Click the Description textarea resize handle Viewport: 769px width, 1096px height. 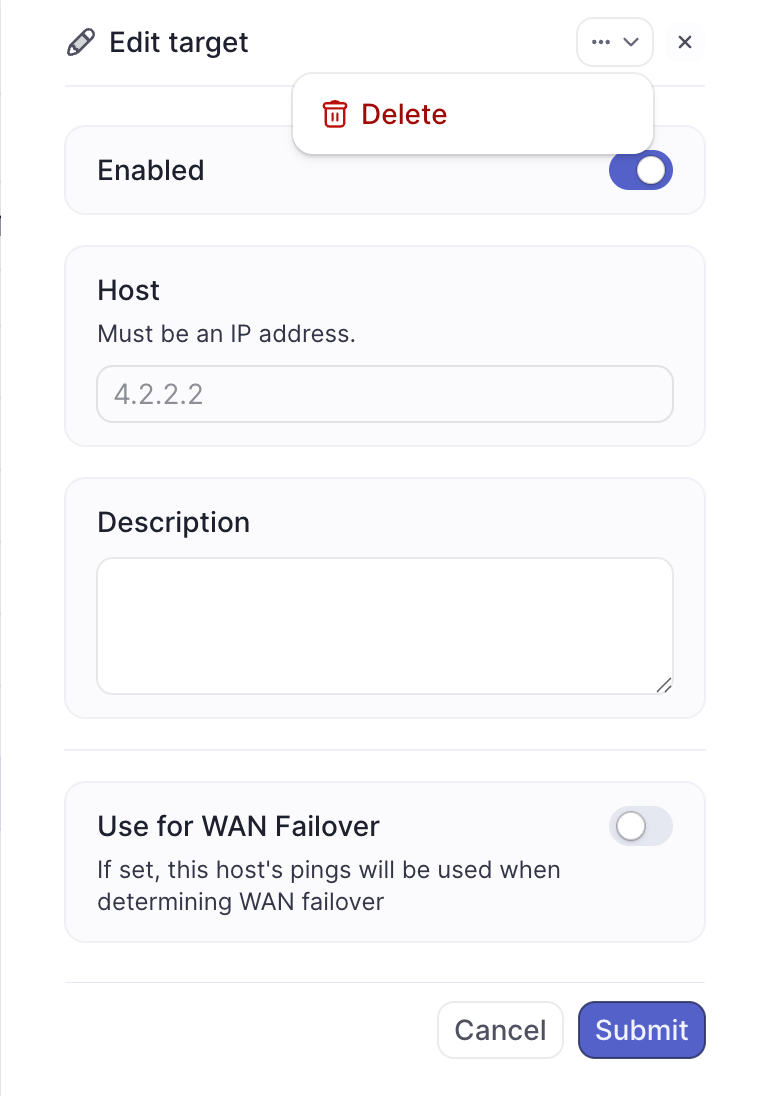[x=664, y=686]
